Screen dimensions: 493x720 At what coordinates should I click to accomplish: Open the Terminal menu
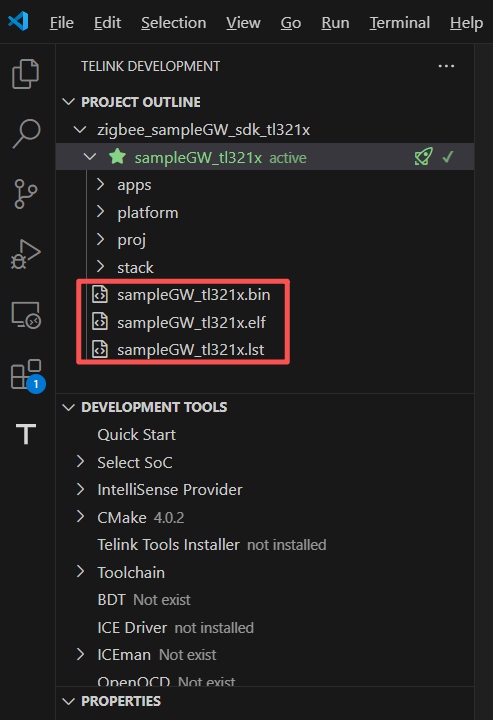400,22
